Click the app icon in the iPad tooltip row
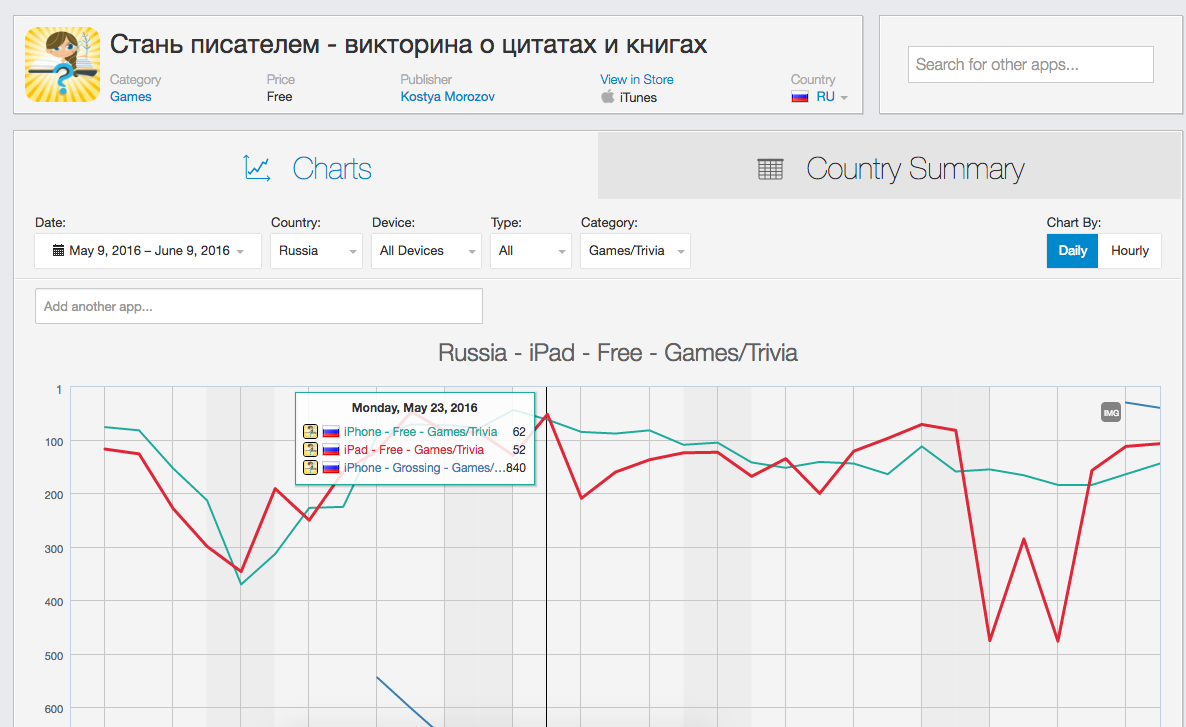The height and width of the screenshot is (727, 1186). (310, 449)
